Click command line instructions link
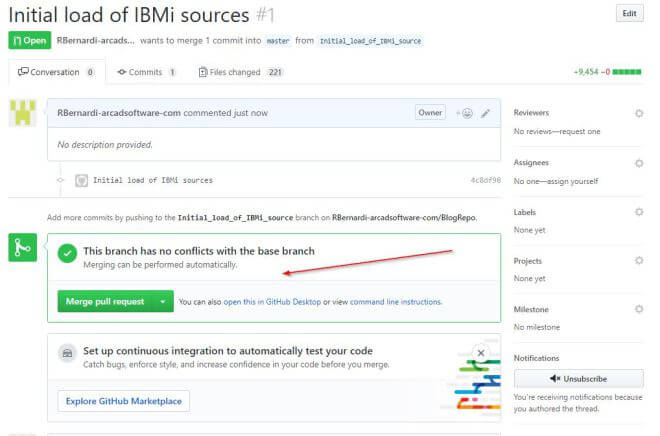 click(x=395, y=302)
